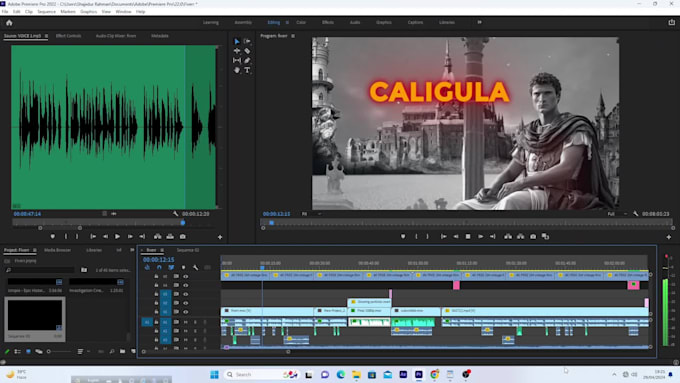
Task: Toggle Snap in timeline
Action: pyautogui.click(x=159, y=268)
